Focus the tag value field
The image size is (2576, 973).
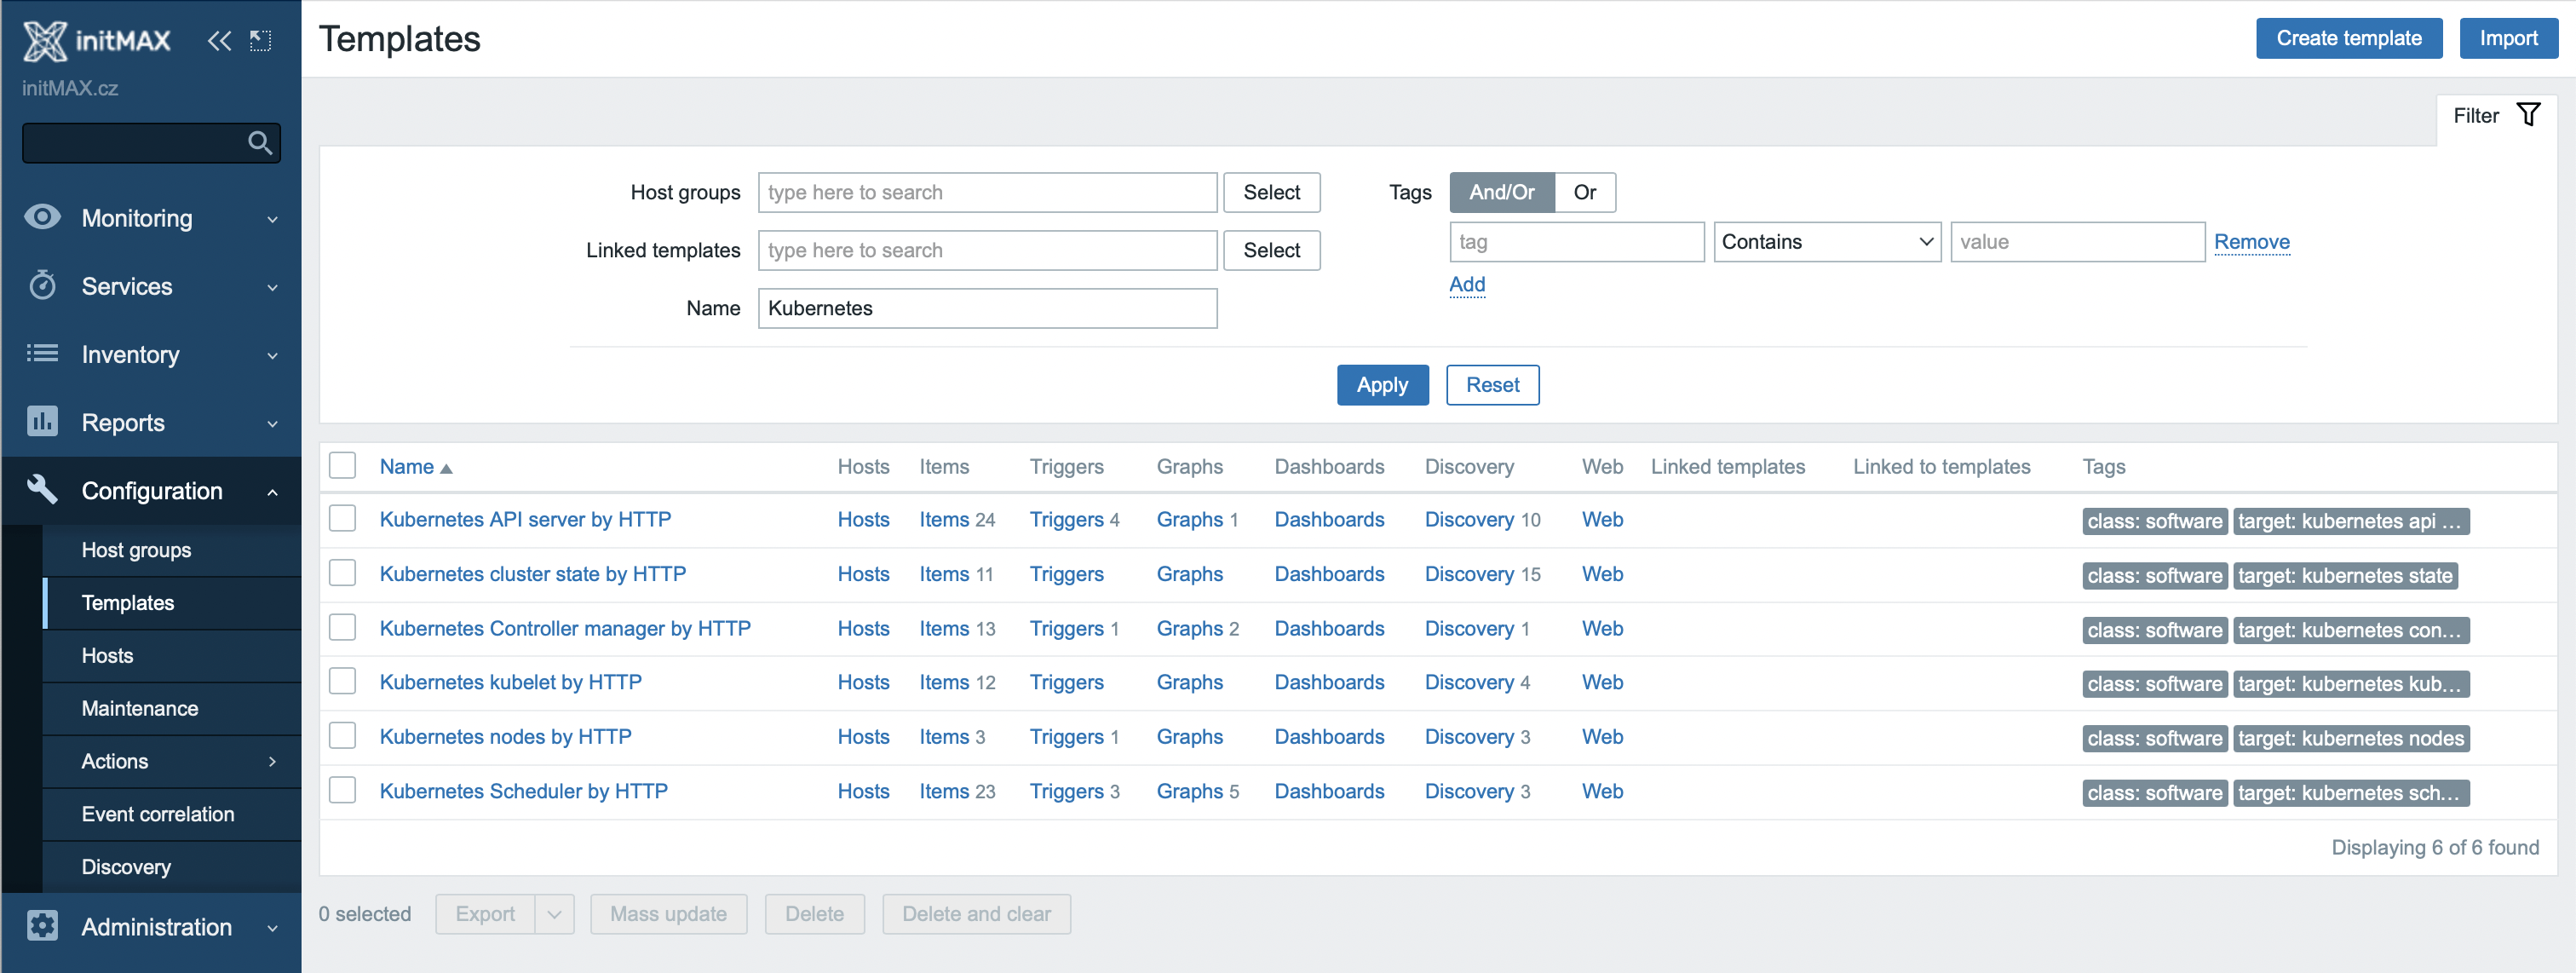tap(2077, 242)
